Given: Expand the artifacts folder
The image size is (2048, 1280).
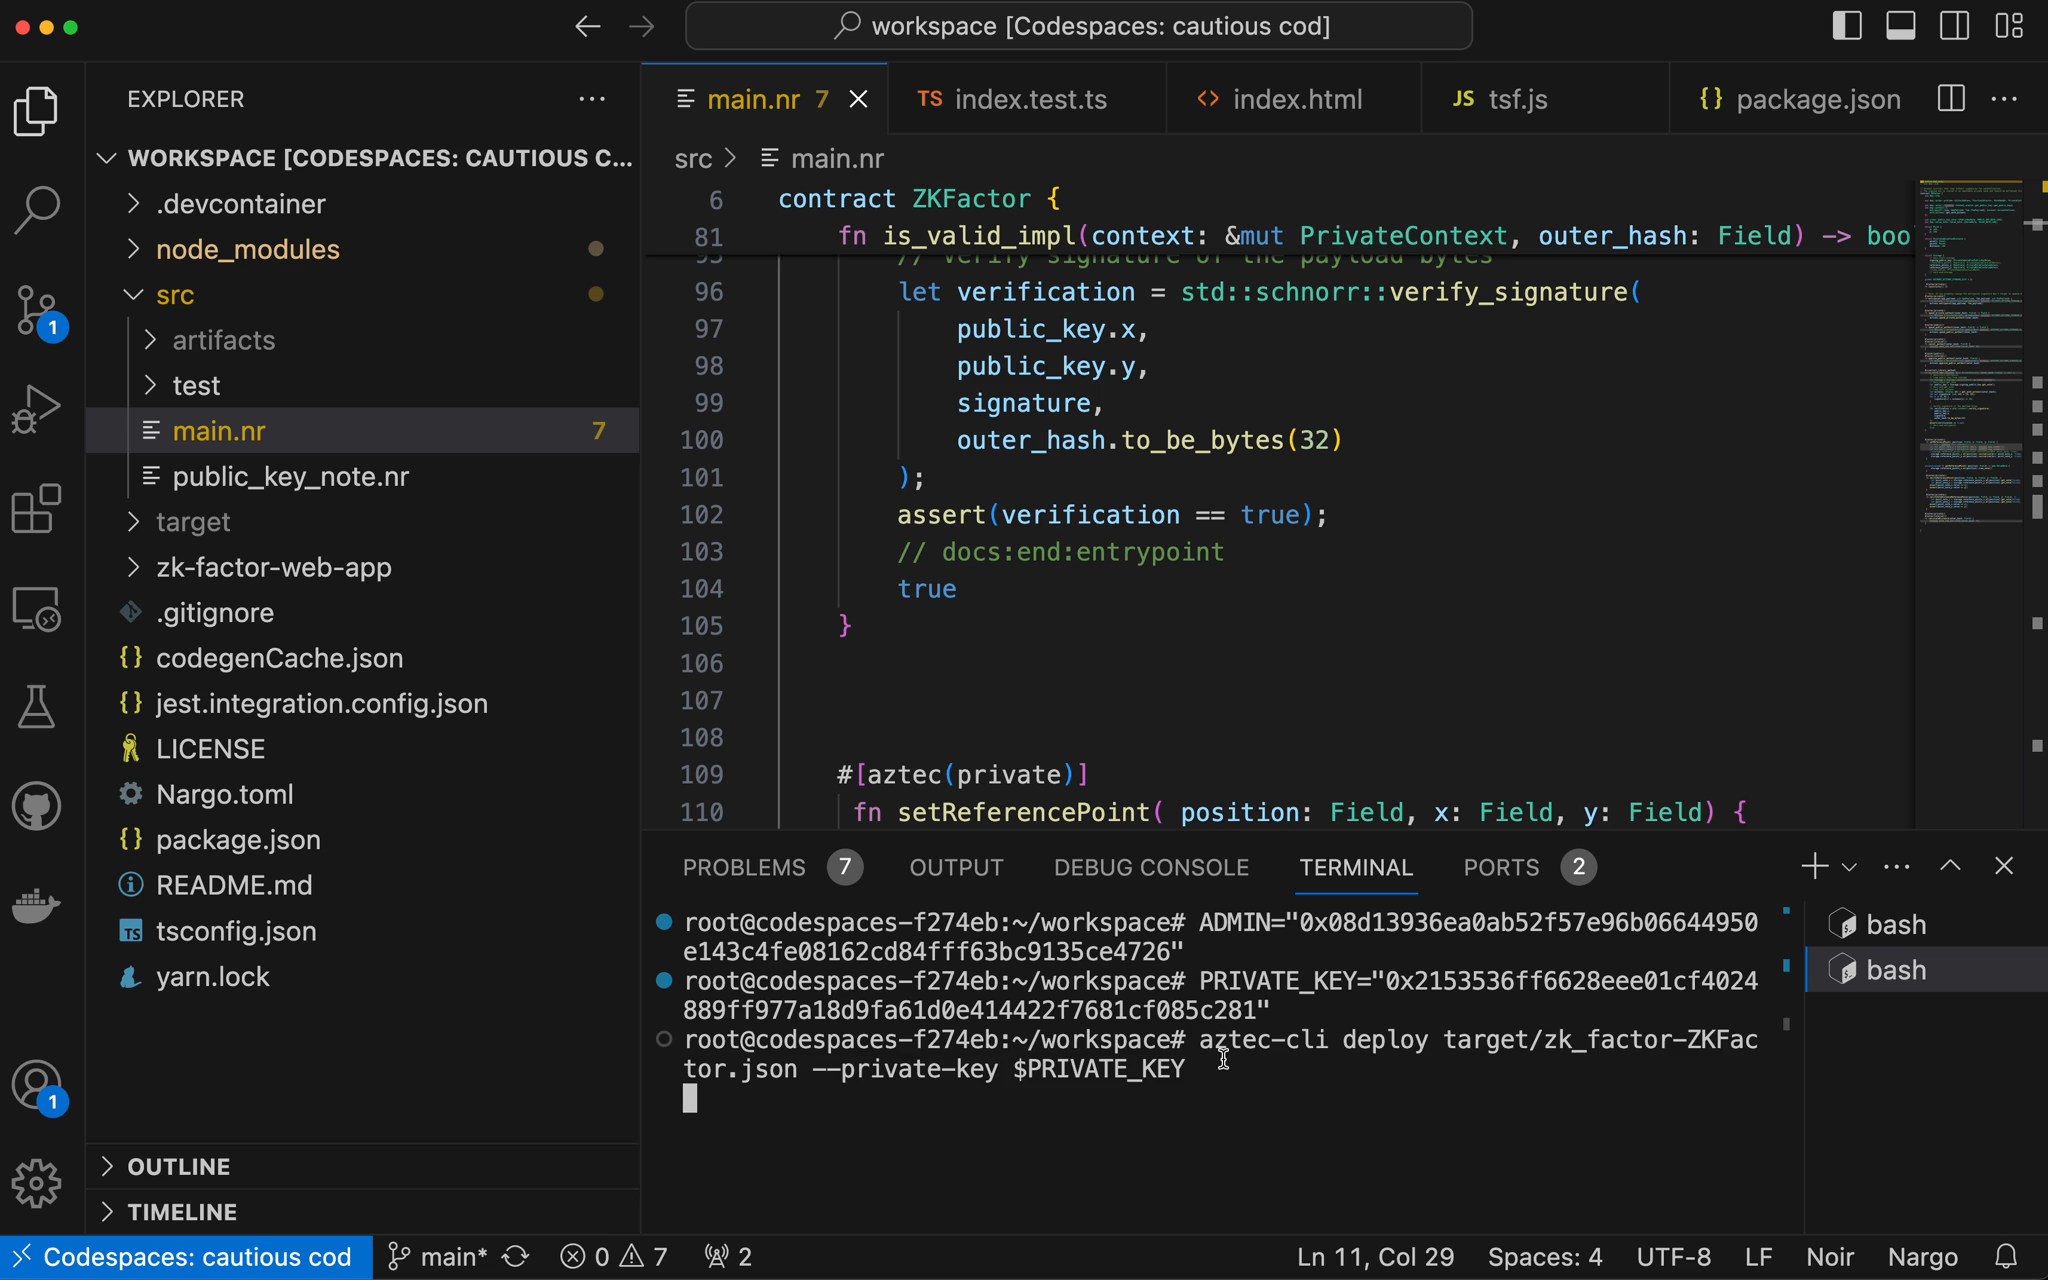Looking at the screenshot, I should [150, 340].
